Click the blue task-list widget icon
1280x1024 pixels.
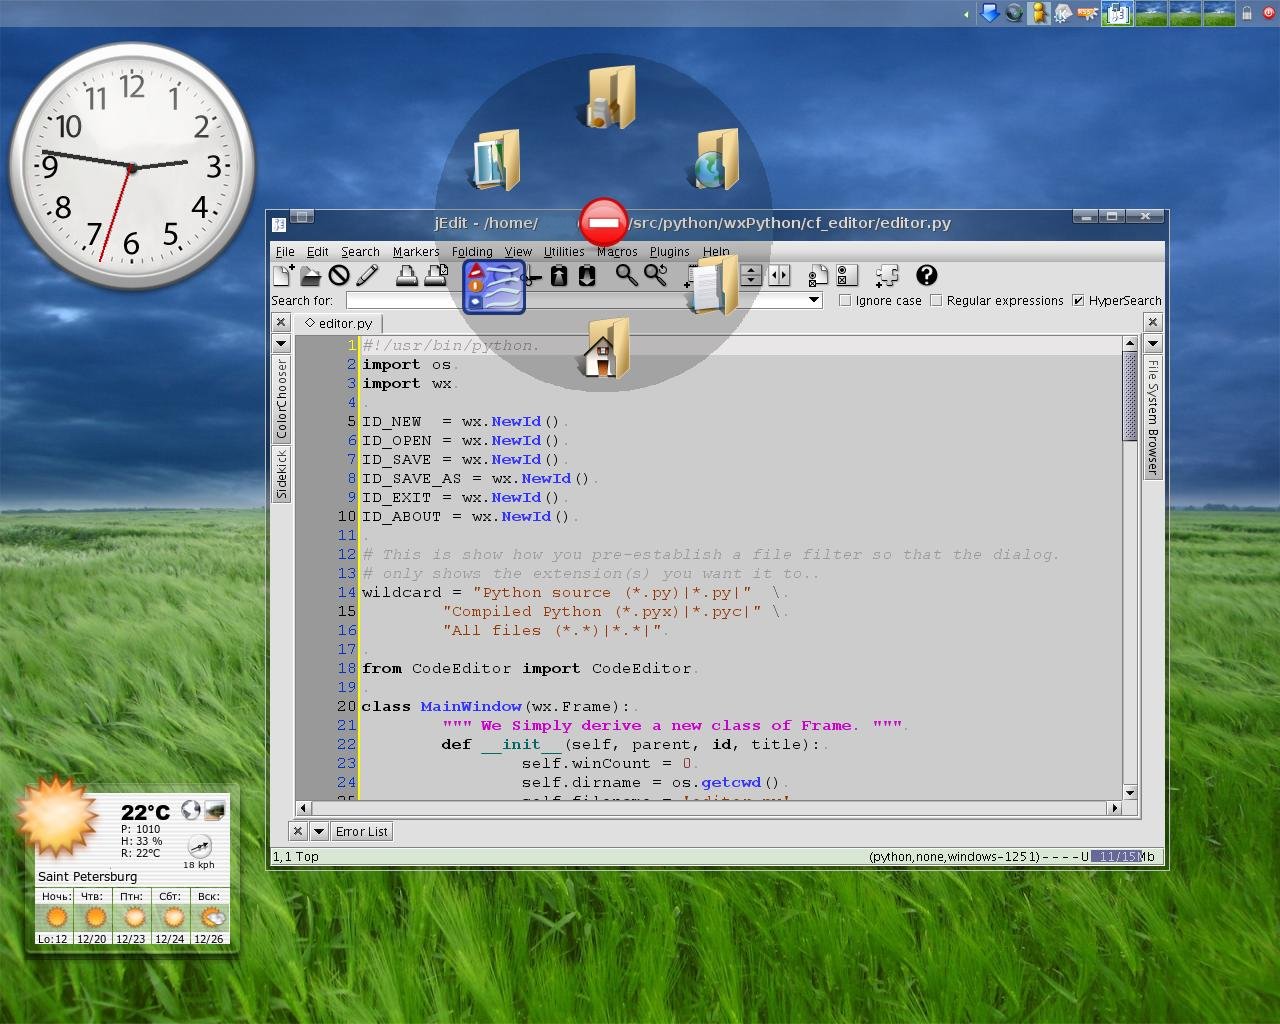494,286
